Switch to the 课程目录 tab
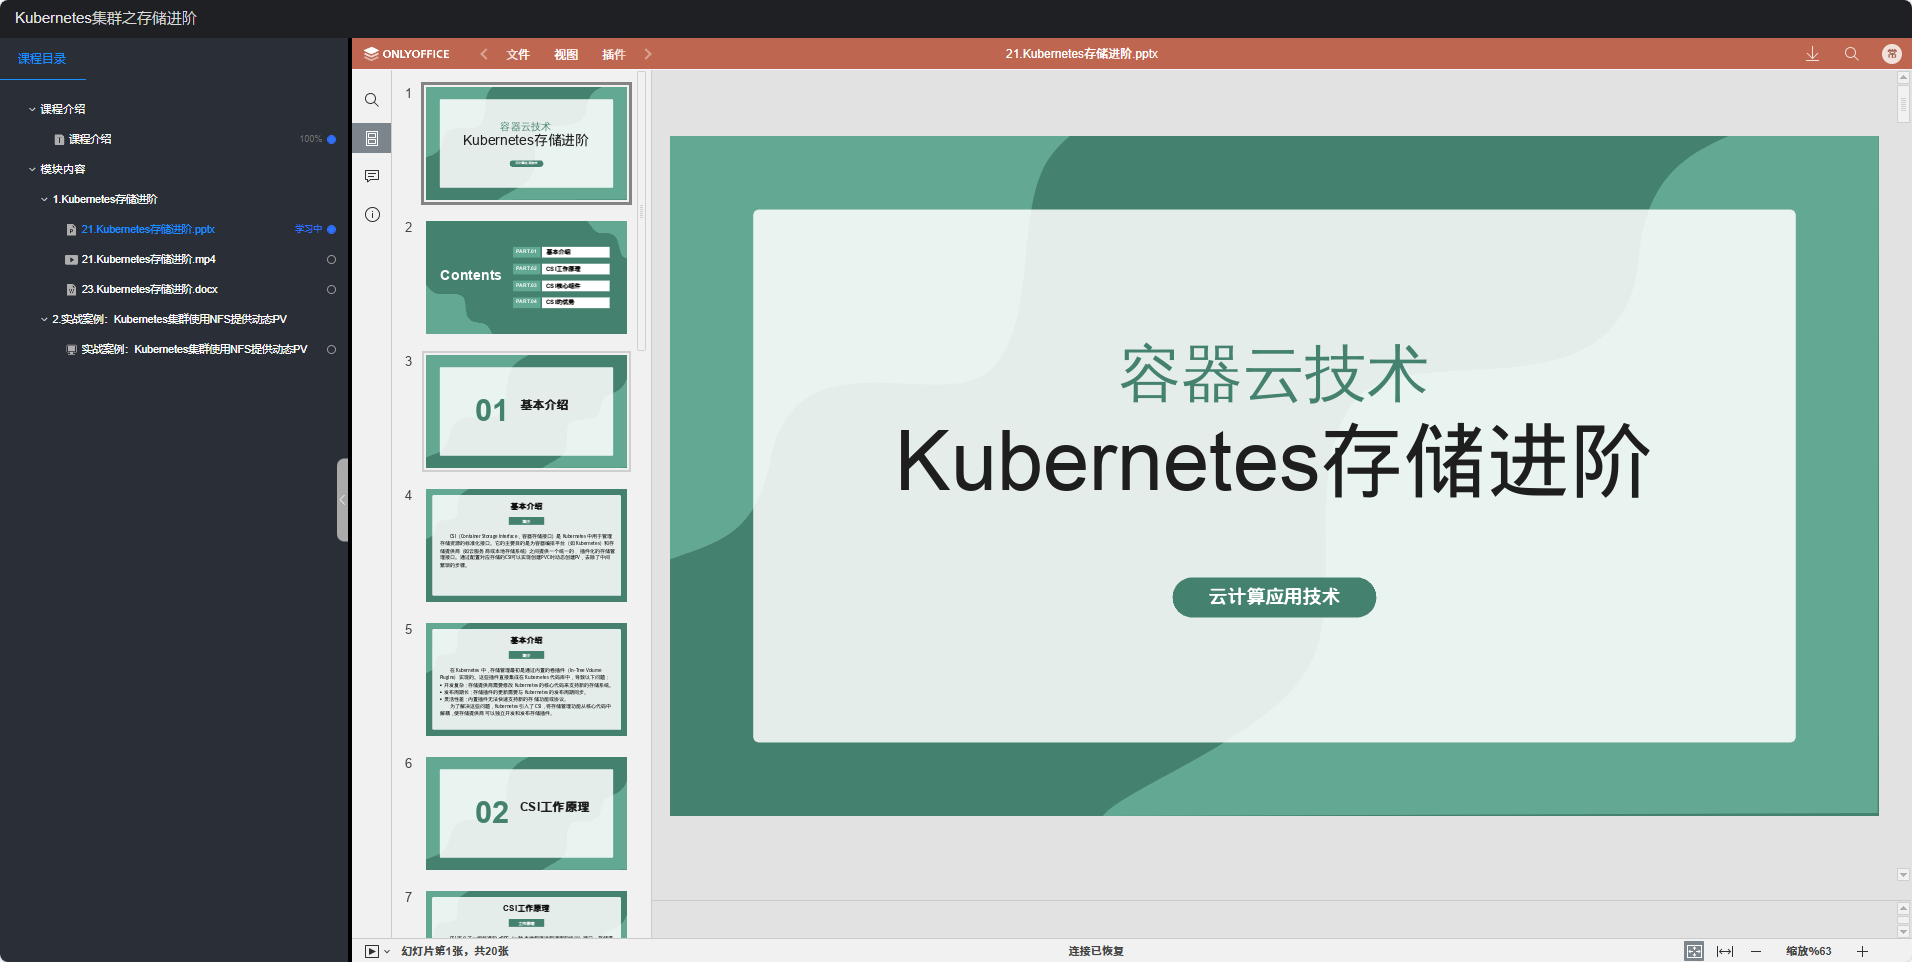 [x=42, y=58]
